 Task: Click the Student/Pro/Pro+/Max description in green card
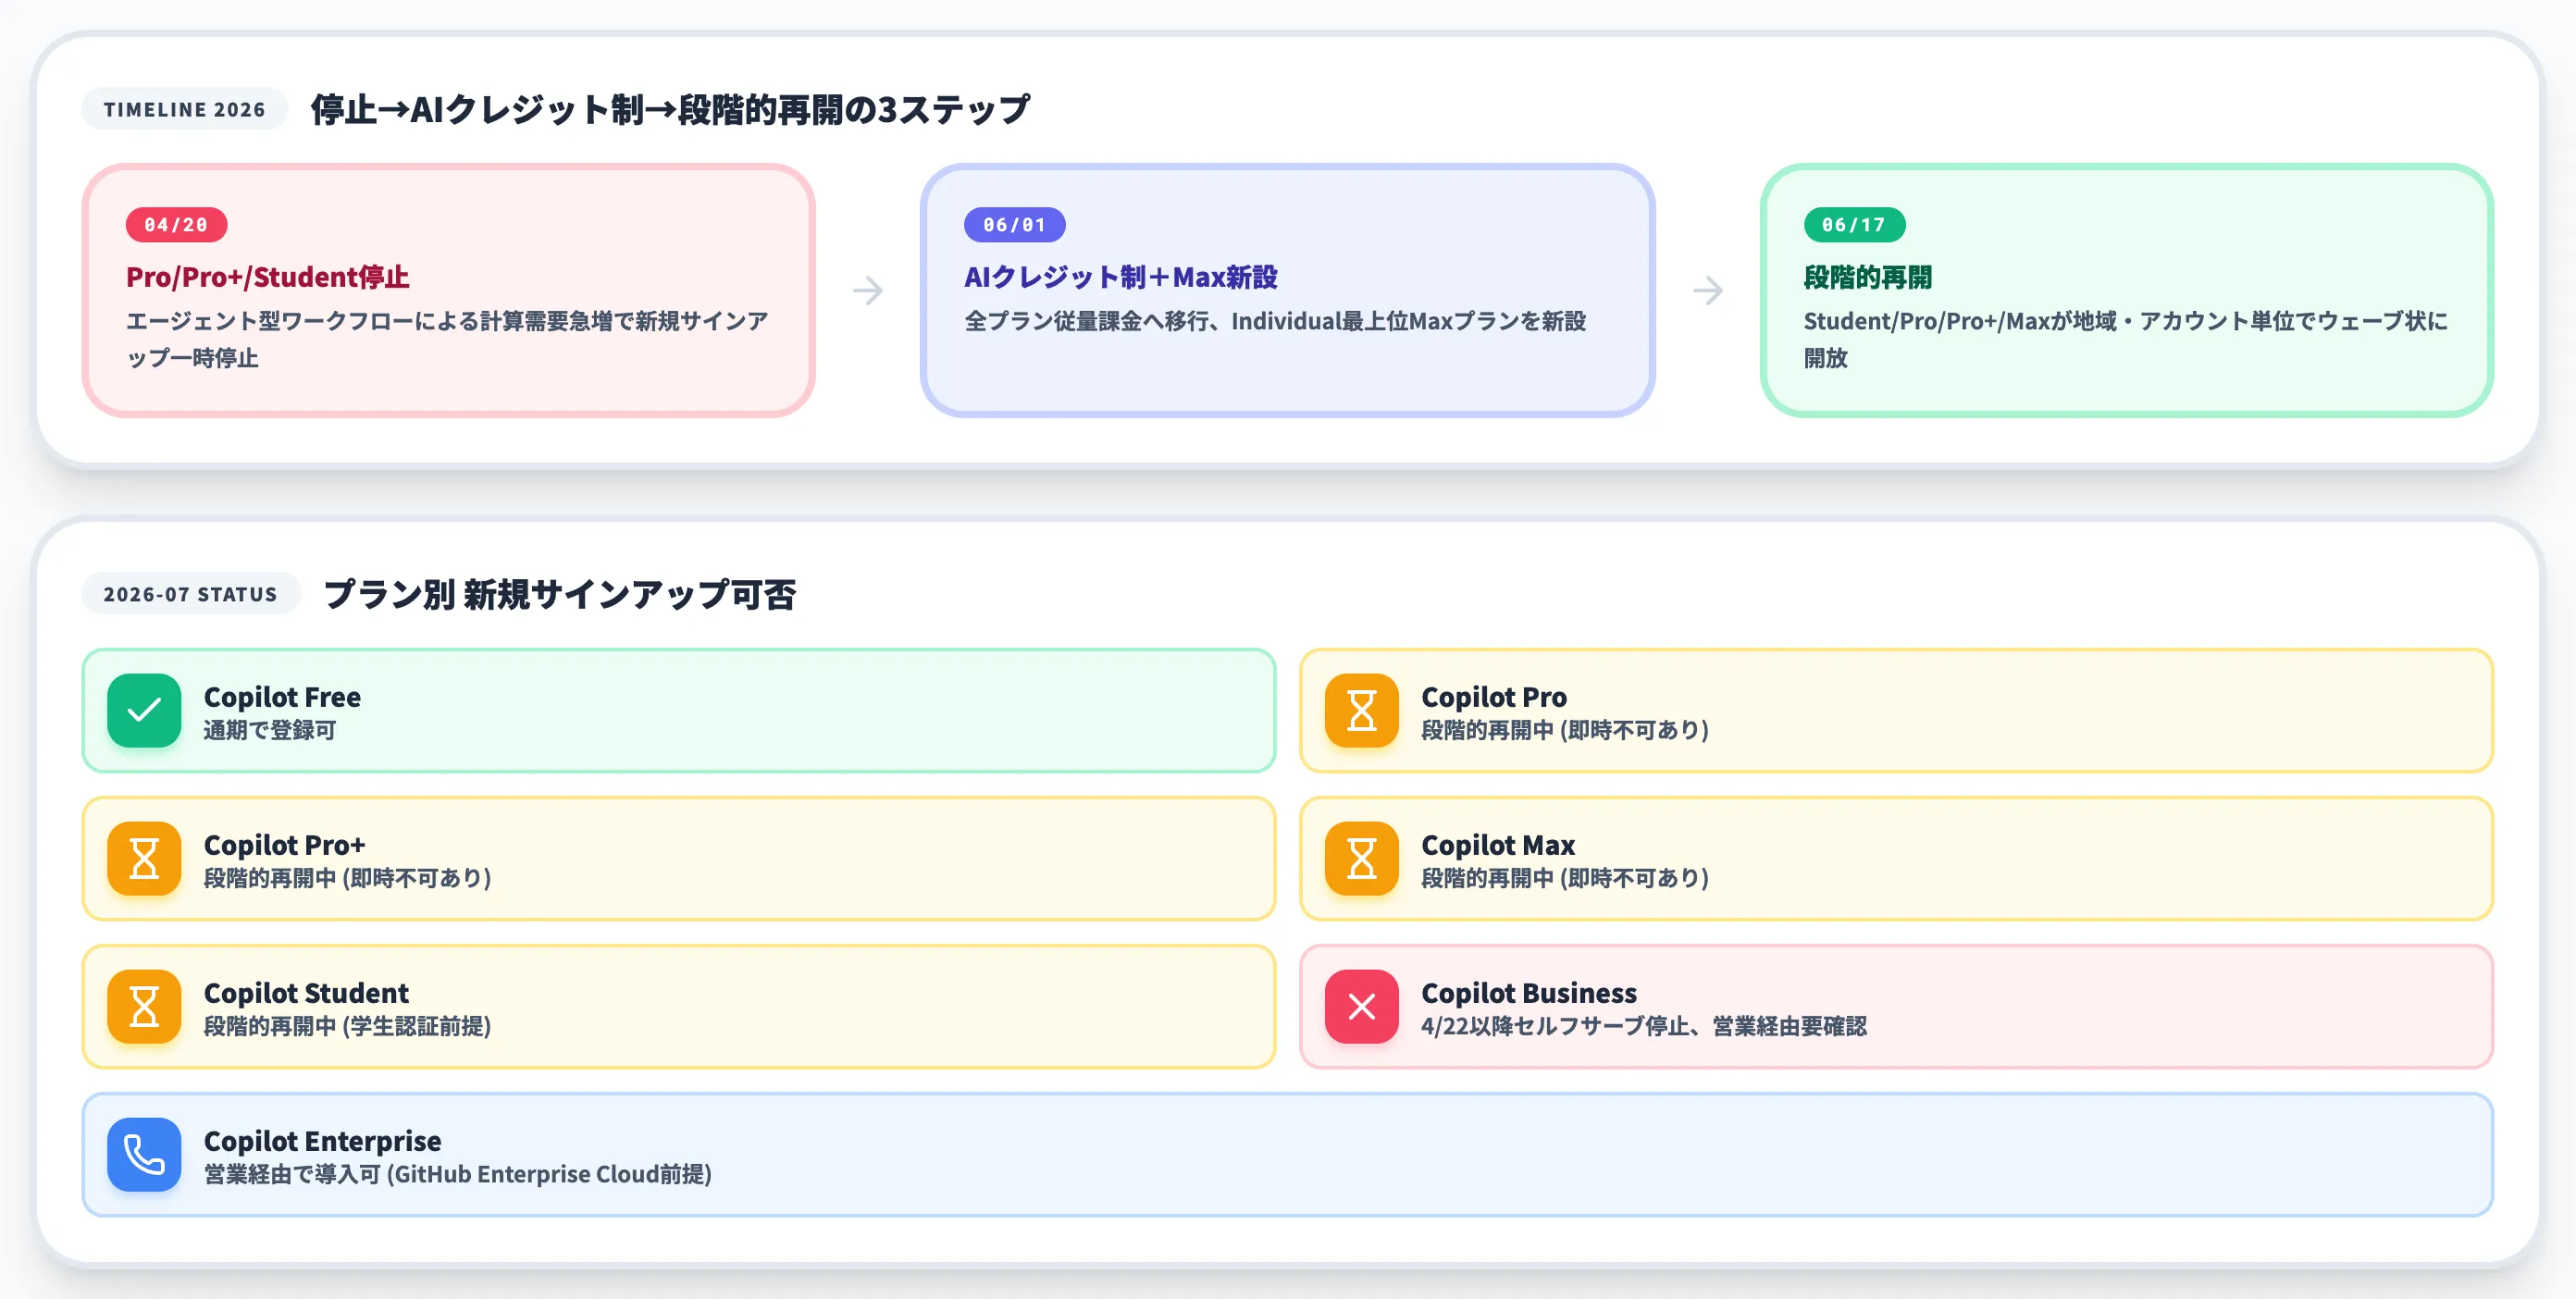pyautogui.click(x=2126, y=340)
